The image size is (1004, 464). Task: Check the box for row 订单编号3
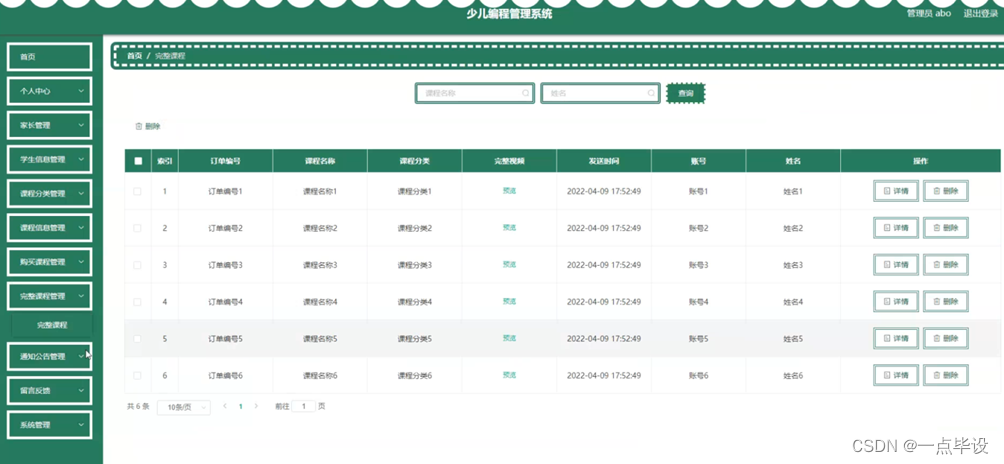[137, 265]
